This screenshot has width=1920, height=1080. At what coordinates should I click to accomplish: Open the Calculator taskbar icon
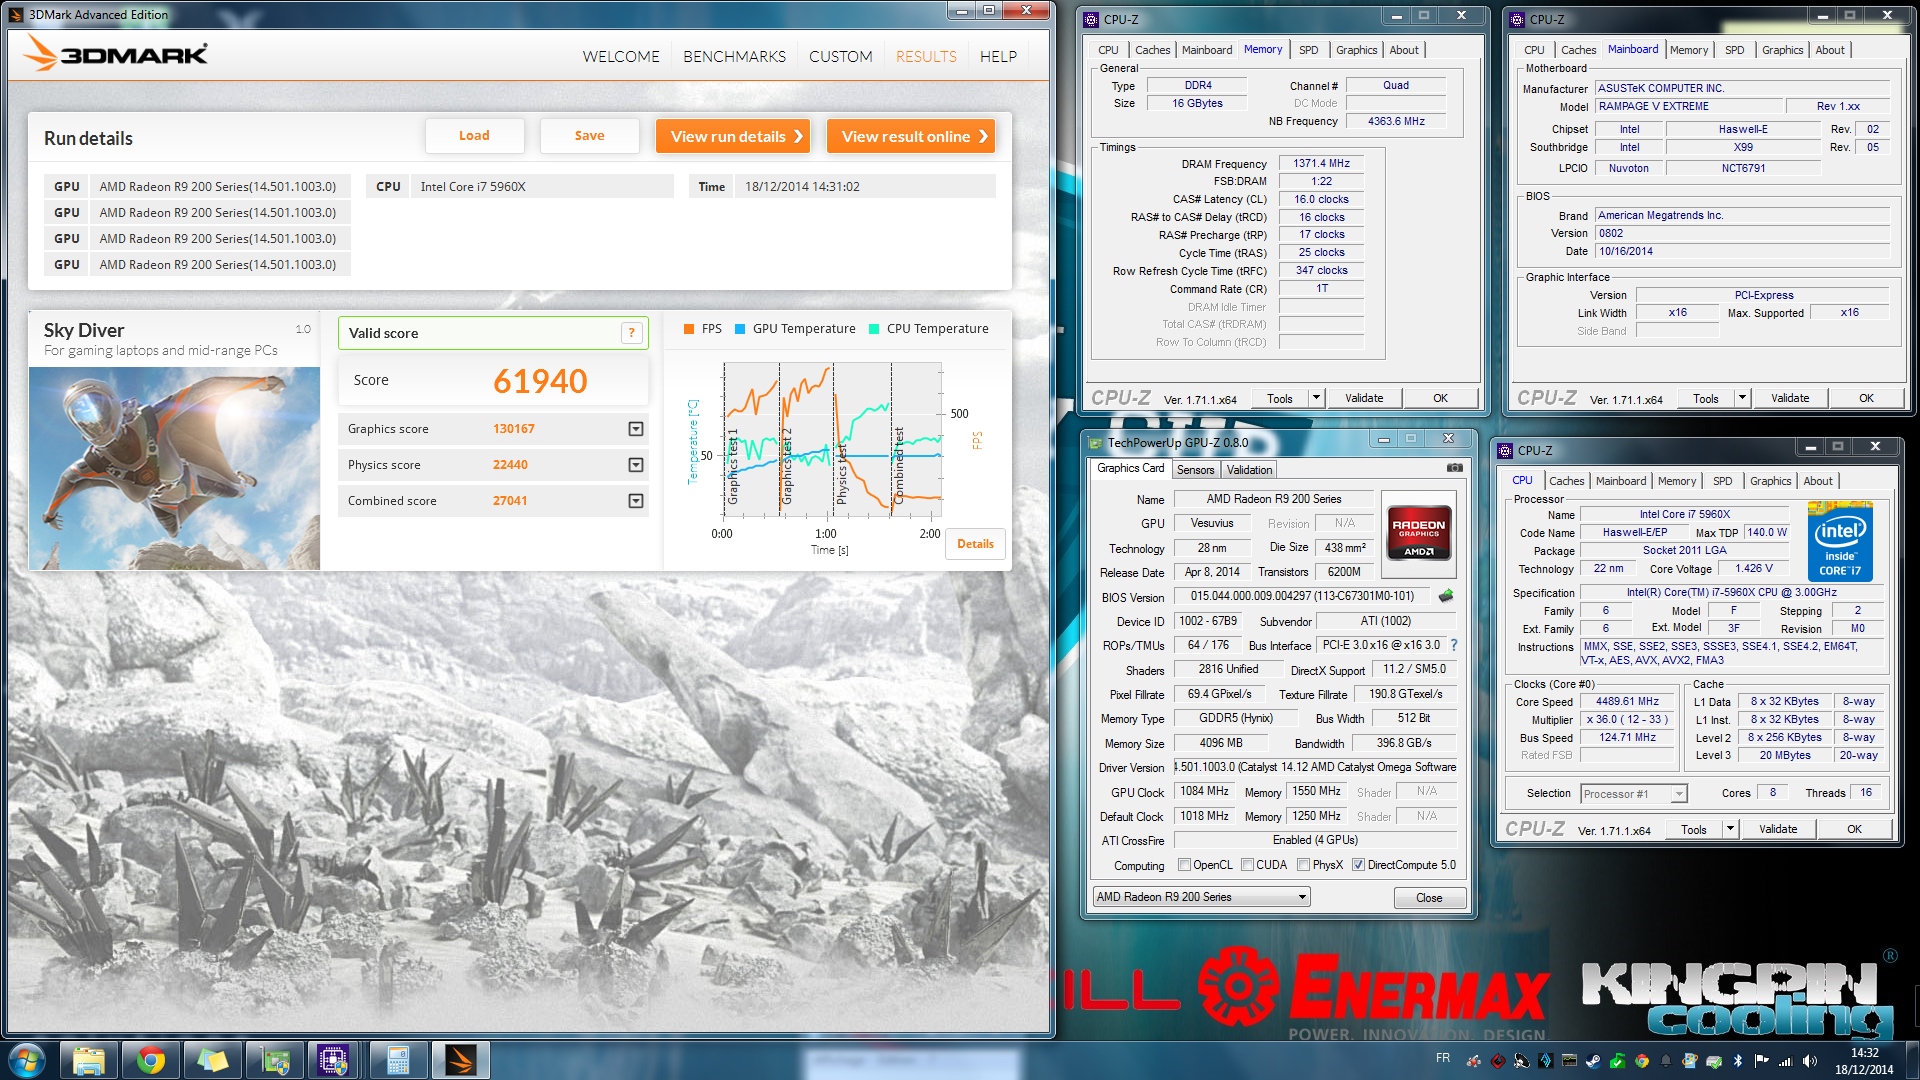(x=397, y=1060)
